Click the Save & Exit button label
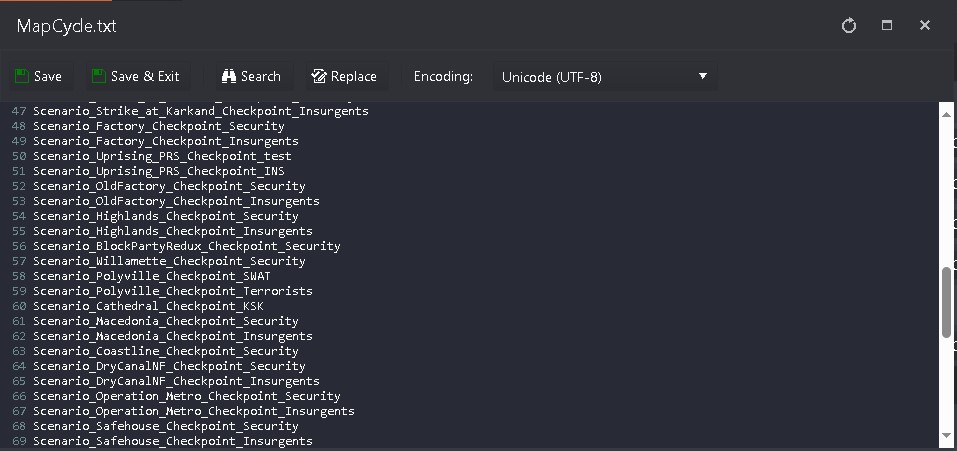The width and height of the screenshot is (957, 451). click(x=145, y=76)
